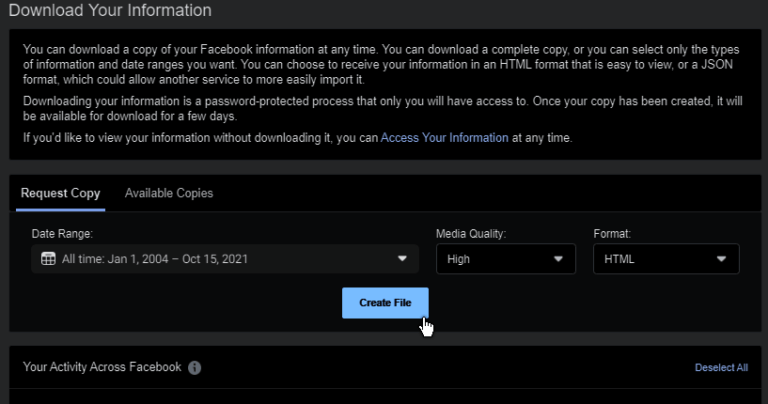768x404 pixels.
Task: Open the Media Quality dropdown arrow
Action: point(558,259)
